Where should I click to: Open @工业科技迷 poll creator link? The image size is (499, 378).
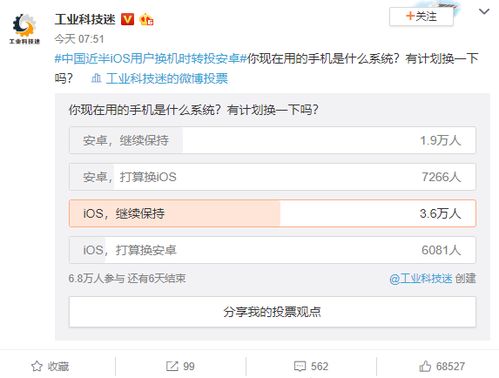[421, 278]
